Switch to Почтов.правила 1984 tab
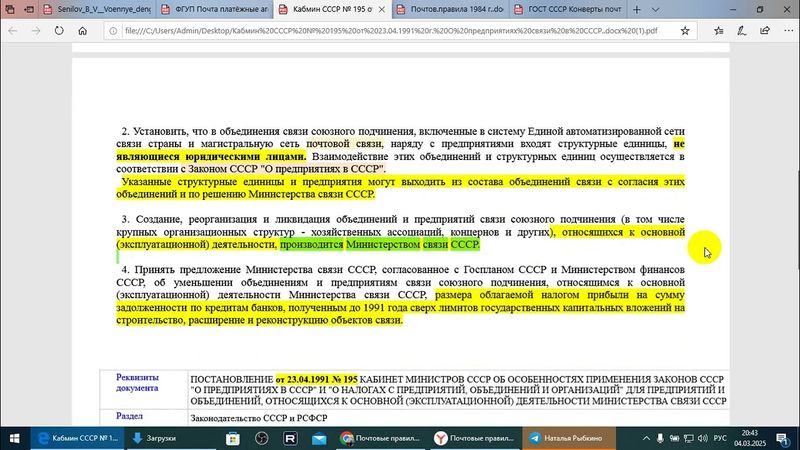800x450 pixels. coord(451,9)
